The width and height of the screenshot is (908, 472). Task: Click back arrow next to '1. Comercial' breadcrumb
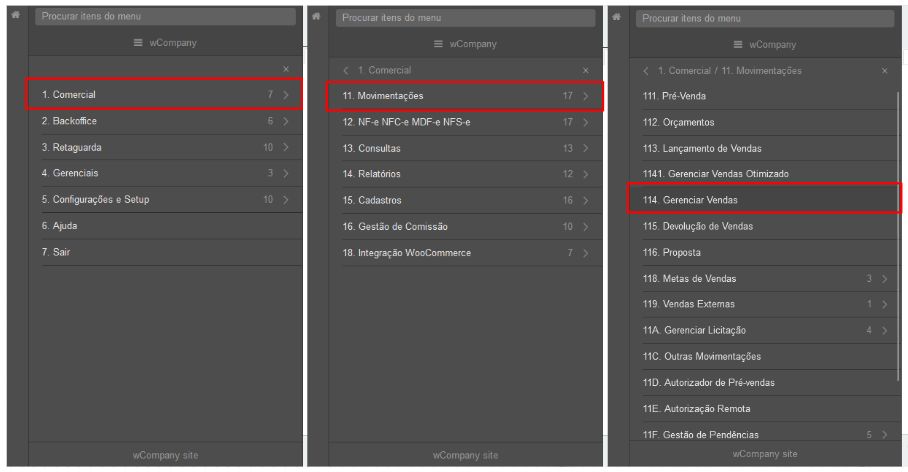[346, 71]
